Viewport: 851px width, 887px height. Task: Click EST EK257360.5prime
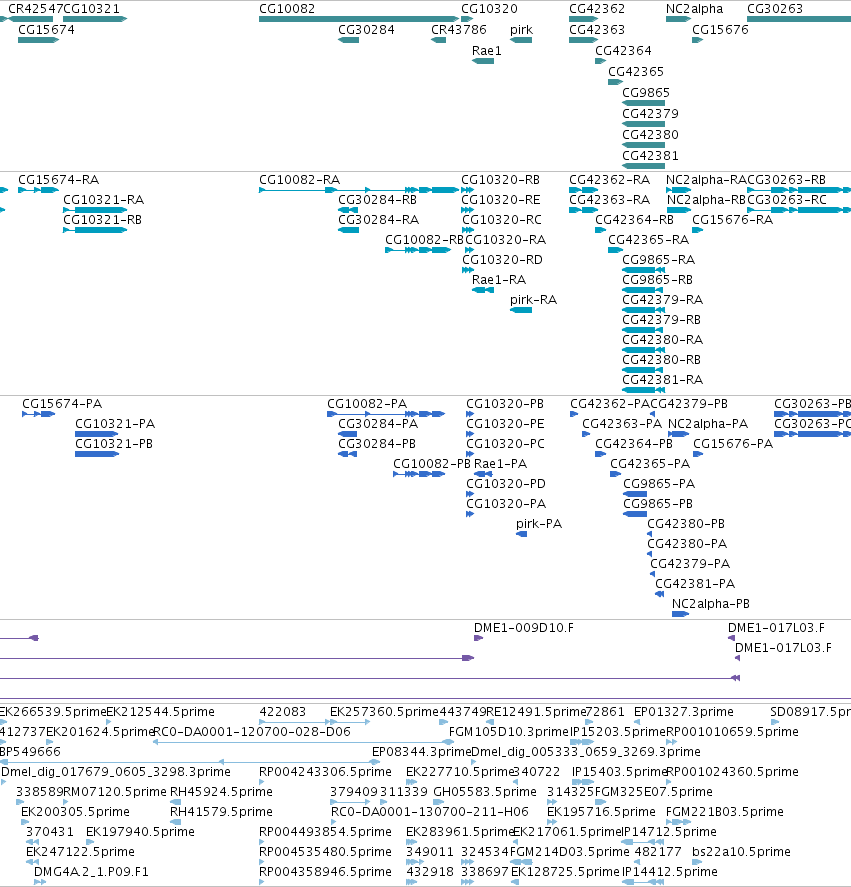350,722
